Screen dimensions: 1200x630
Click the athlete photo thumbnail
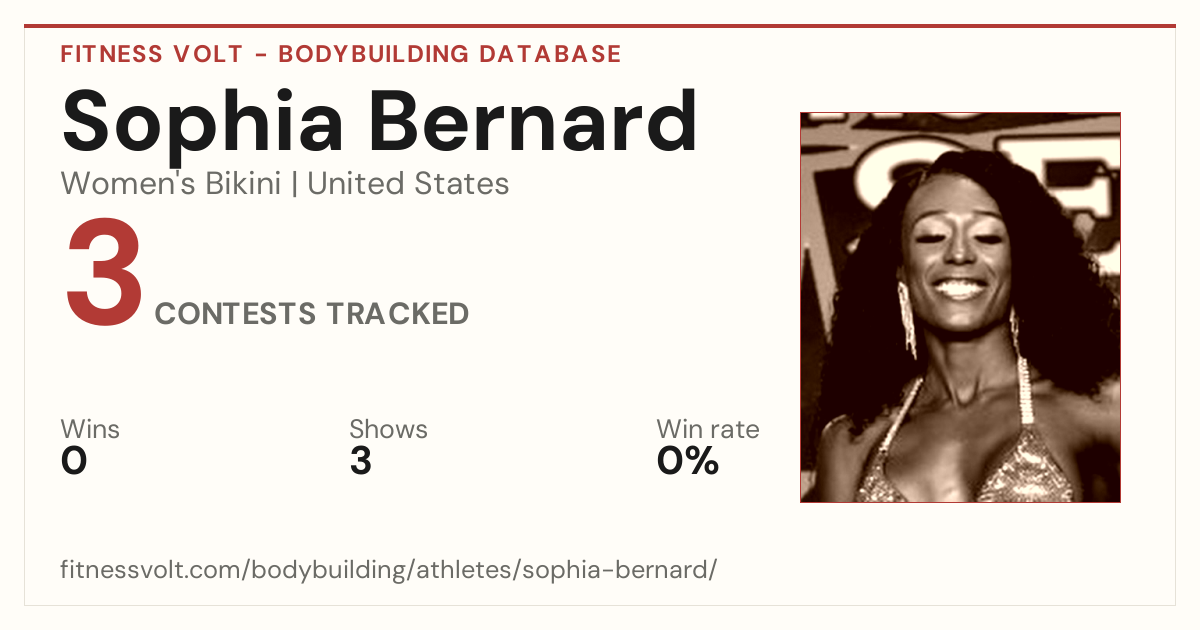(960, 307)
